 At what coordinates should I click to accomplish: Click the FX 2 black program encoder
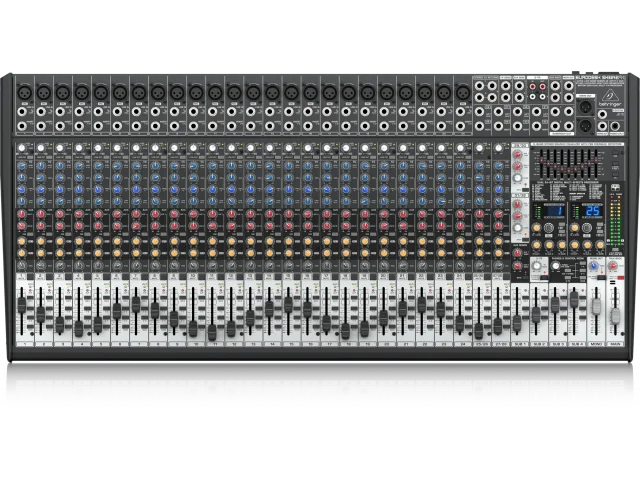(x=587, y=228)
